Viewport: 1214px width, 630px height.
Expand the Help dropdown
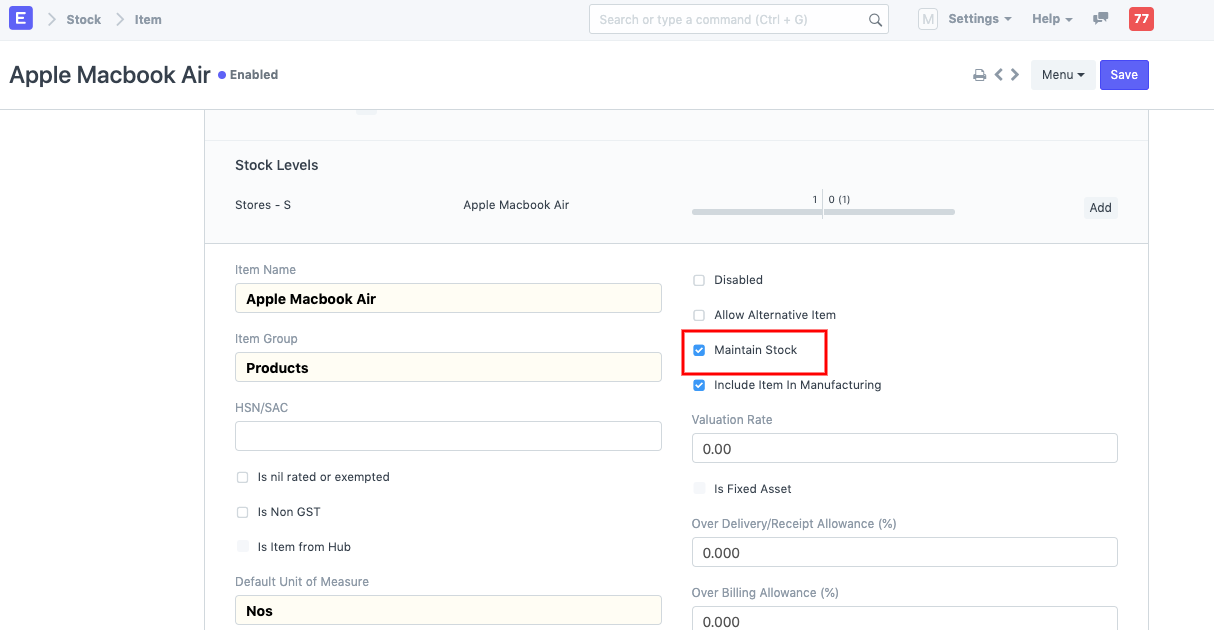(x=1052, y=19)
